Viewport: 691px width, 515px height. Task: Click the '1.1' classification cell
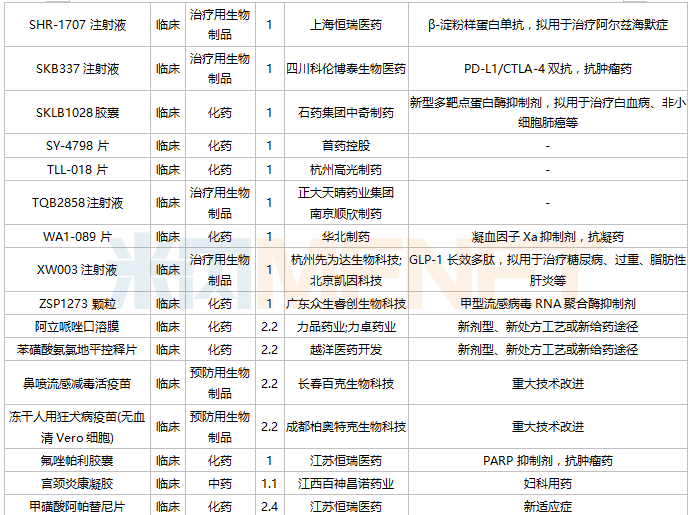[269, 483]
